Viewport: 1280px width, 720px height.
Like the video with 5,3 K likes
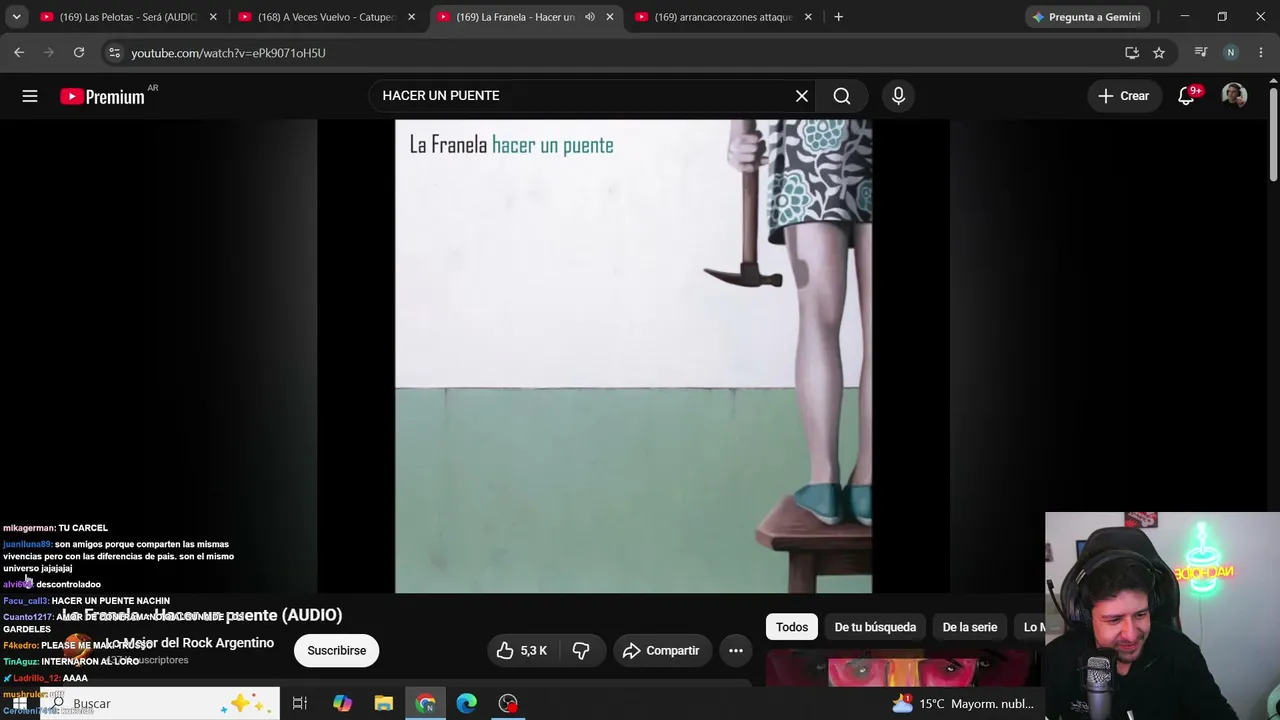pyautogui.click(x=522, y=651)
